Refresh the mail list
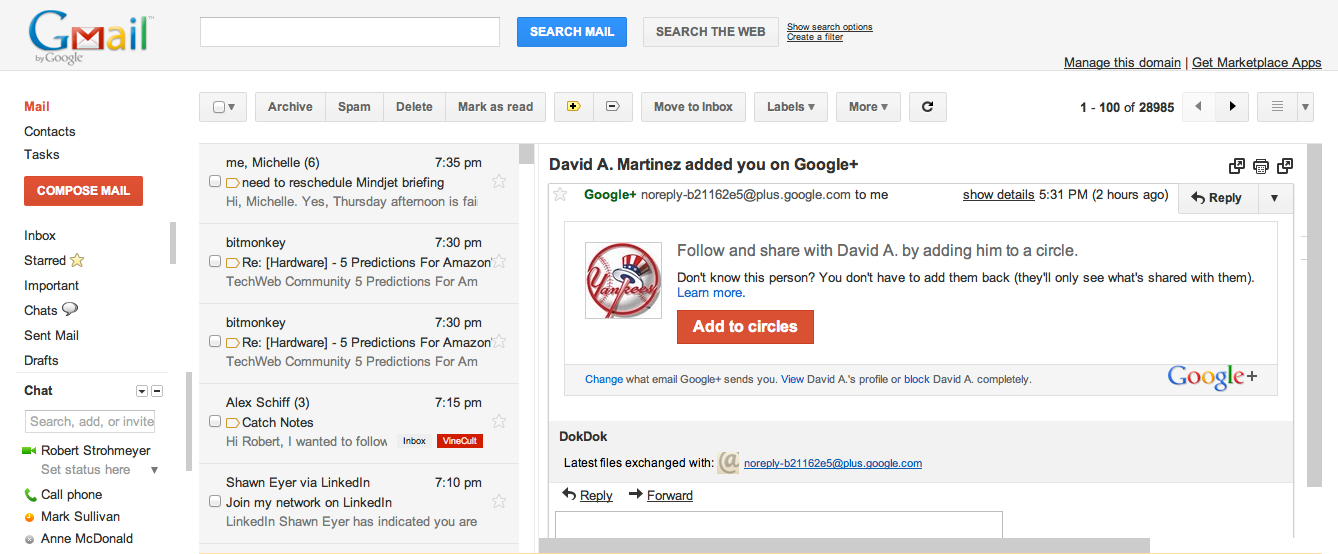This screenshot has height=554, width=1338. click(x=927, y=107)
